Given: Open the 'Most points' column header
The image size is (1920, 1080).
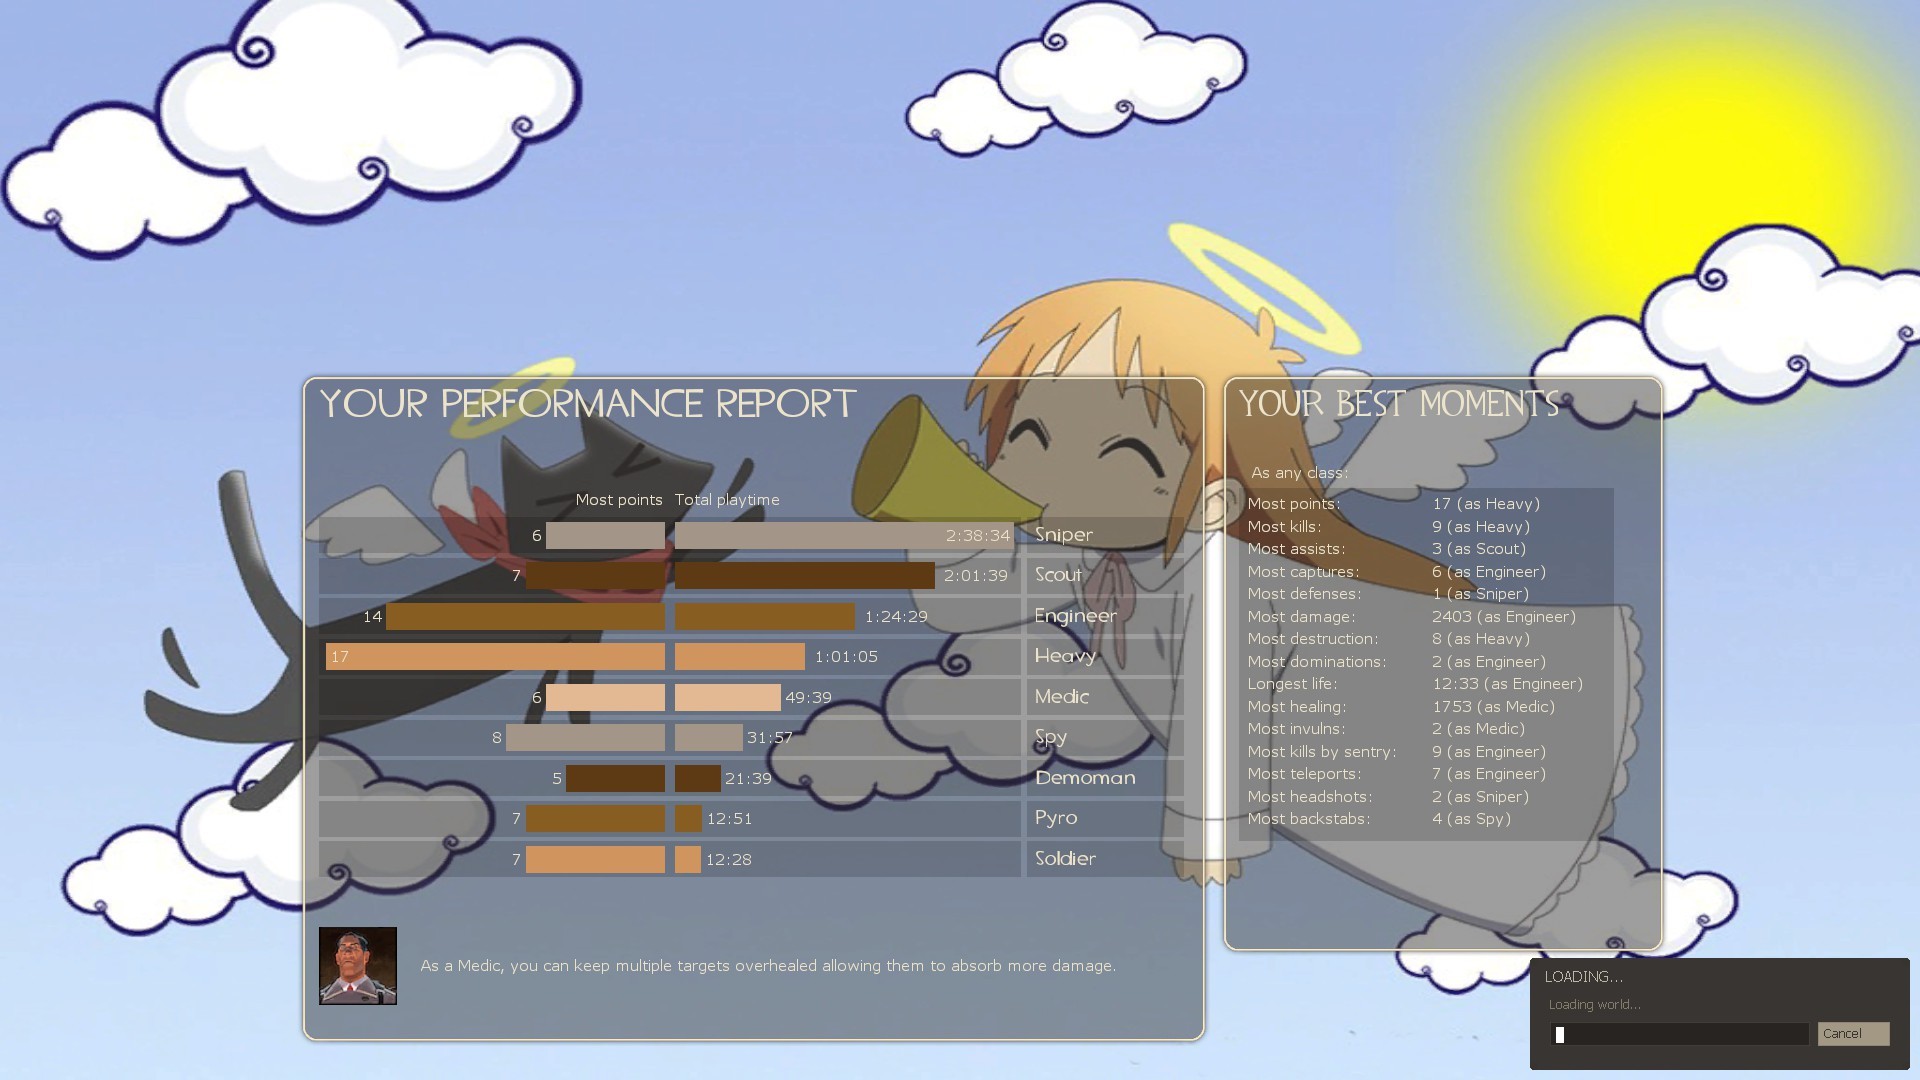Looking at the screenshot, I should (x=619, y=499).
